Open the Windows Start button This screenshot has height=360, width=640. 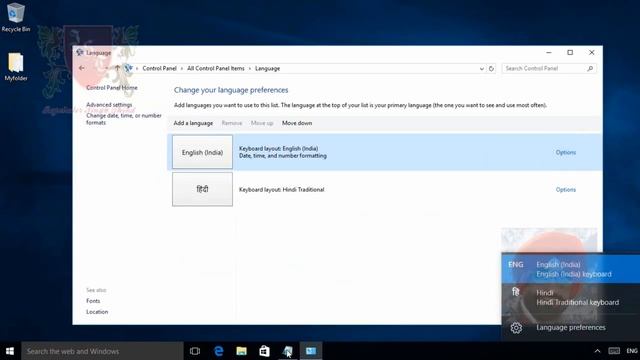[x=10, y=351]
